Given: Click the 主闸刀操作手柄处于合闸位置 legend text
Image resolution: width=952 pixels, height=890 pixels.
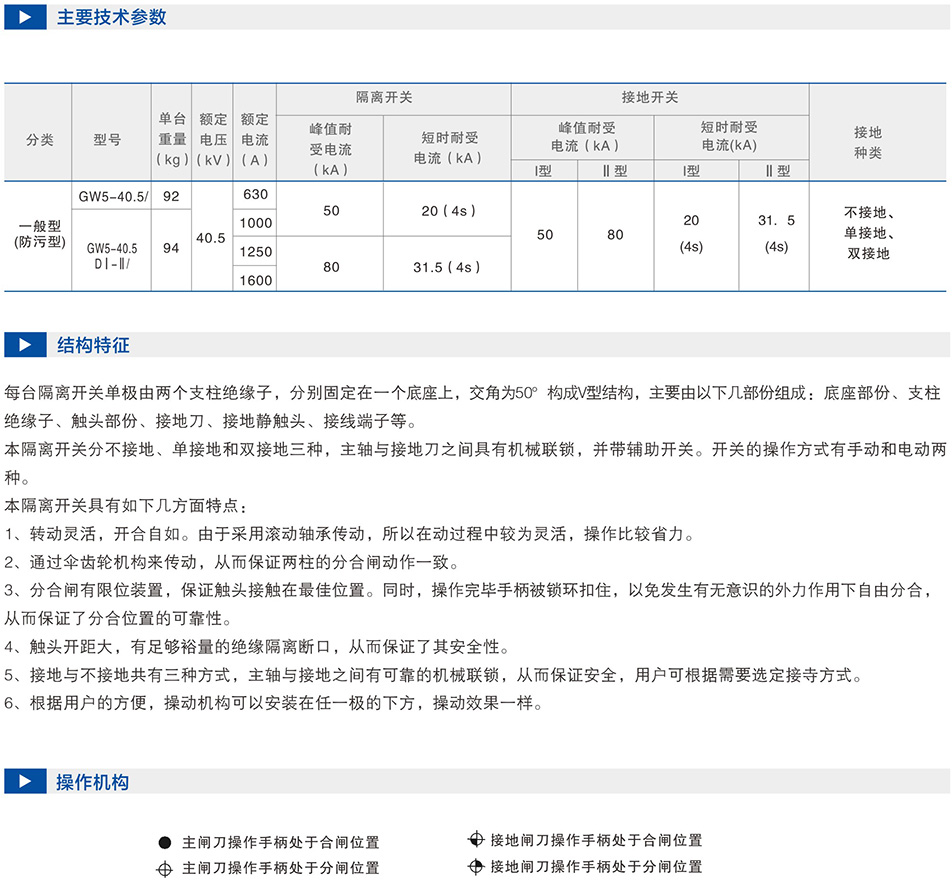Looking at the screenshot, I should coord(281,843).
